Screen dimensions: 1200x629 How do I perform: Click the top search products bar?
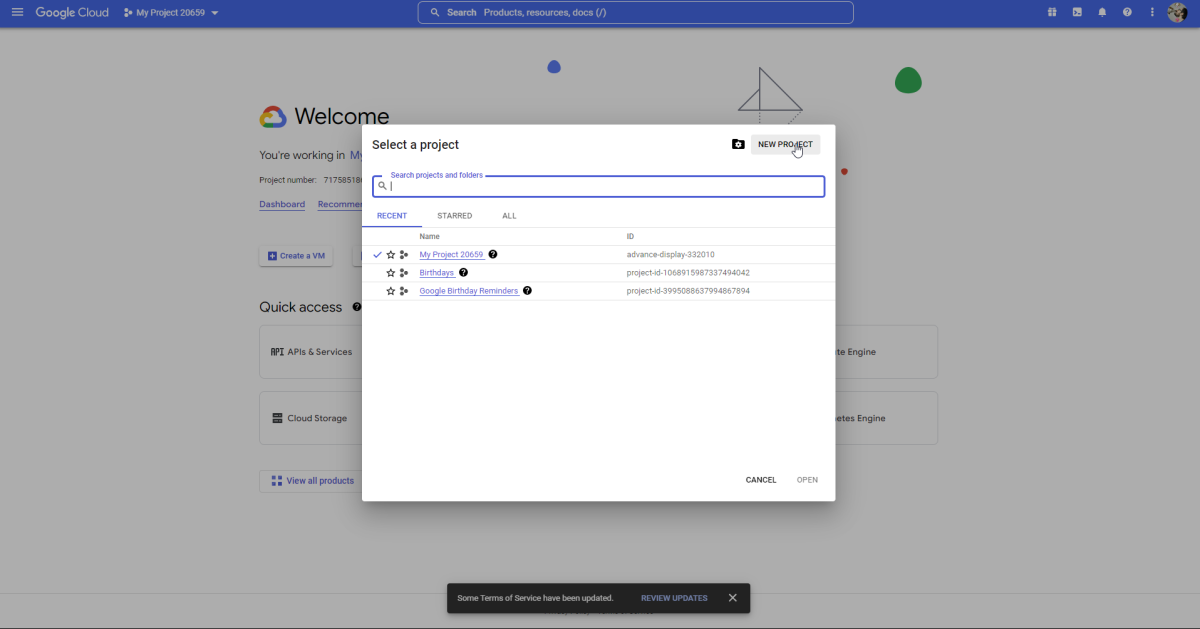tap(635, 12)
